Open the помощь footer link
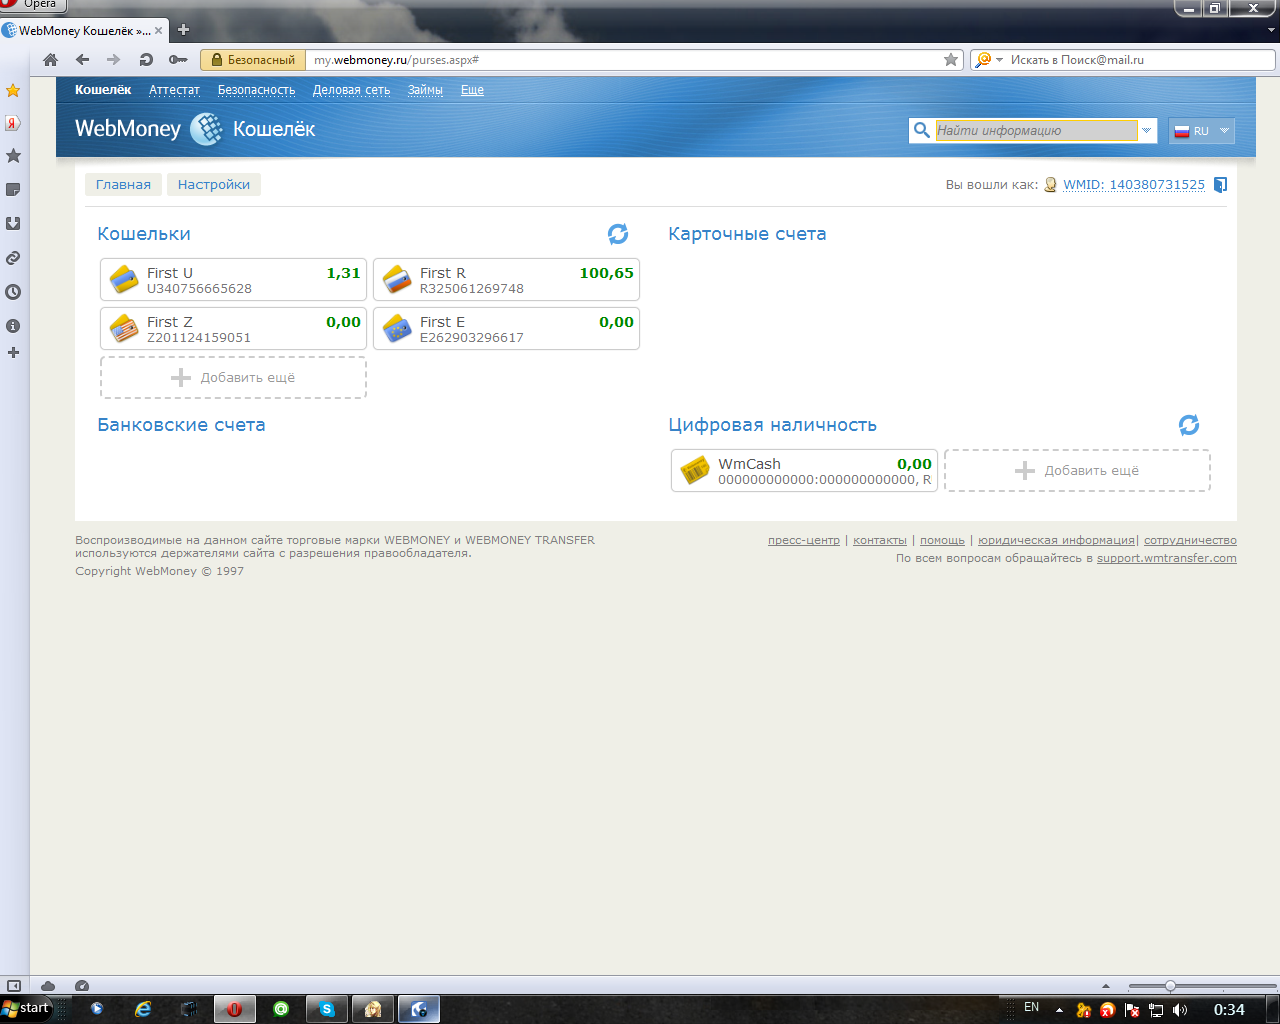Viewport: 1280px width, 1024px height. pos(942,540)
